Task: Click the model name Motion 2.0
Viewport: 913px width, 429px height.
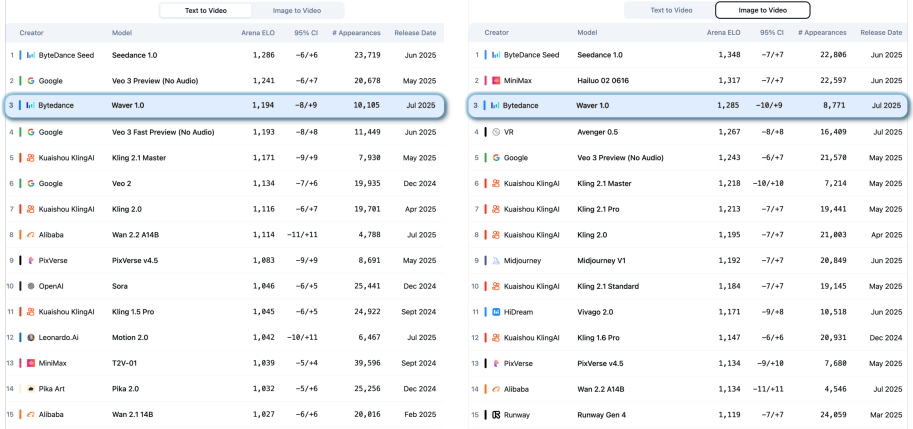Action: coord(130,338)
